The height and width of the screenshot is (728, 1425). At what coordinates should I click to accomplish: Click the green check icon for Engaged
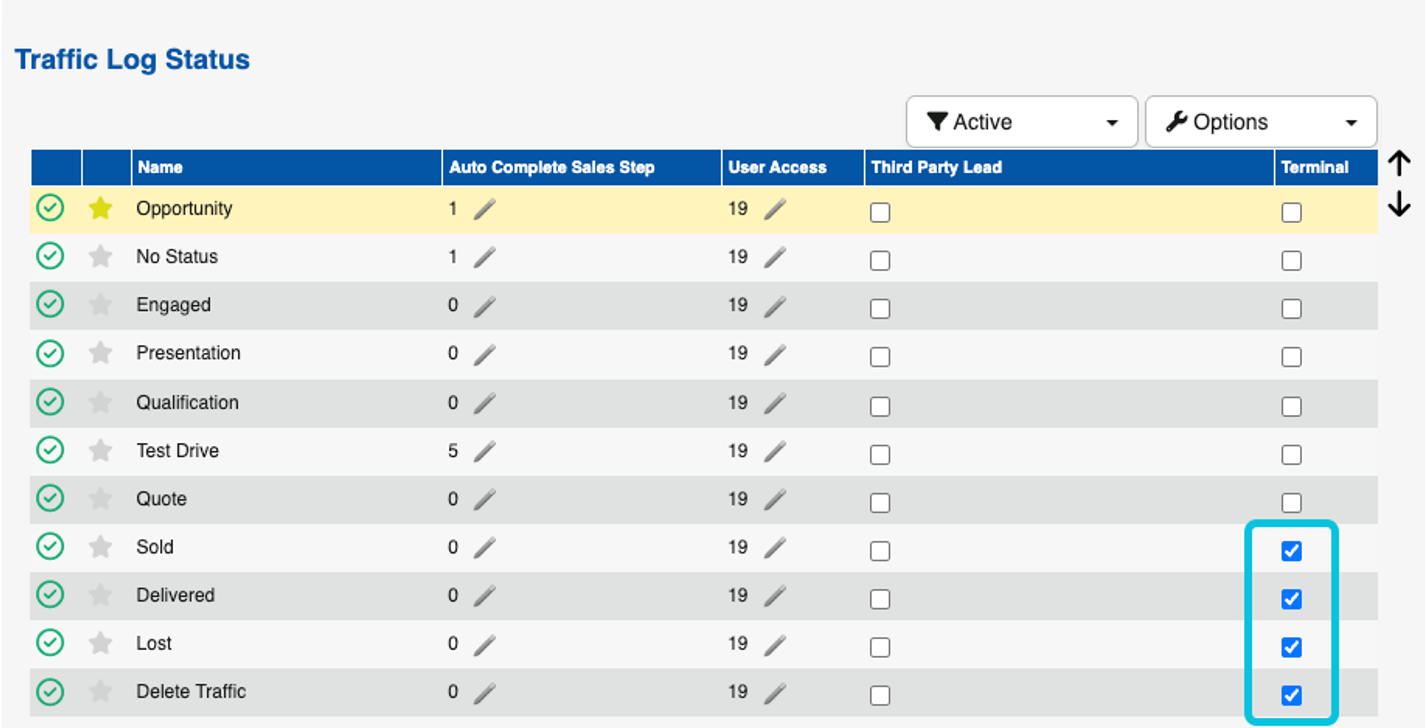click(50, 305)
